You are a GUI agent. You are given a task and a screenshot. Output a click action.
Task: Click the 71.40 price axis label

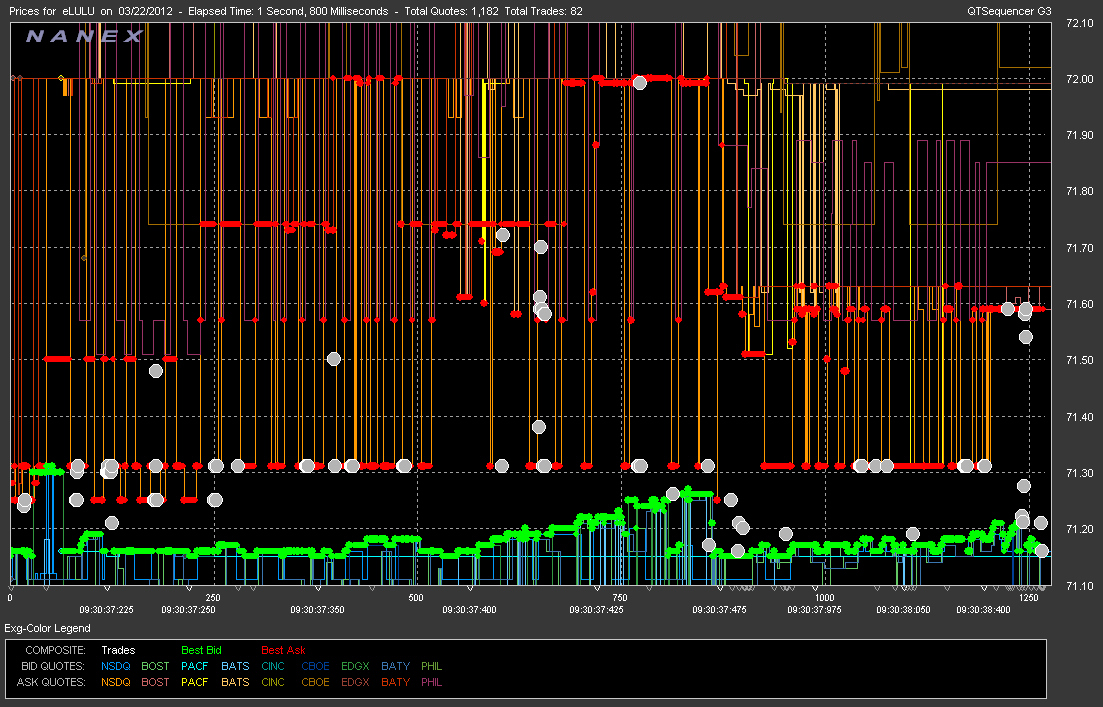coord(1080,417)
